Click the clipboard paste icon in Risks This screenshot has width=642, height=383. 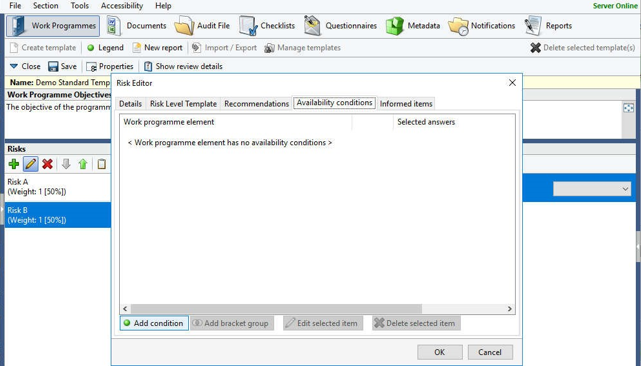tap(102, 164)
